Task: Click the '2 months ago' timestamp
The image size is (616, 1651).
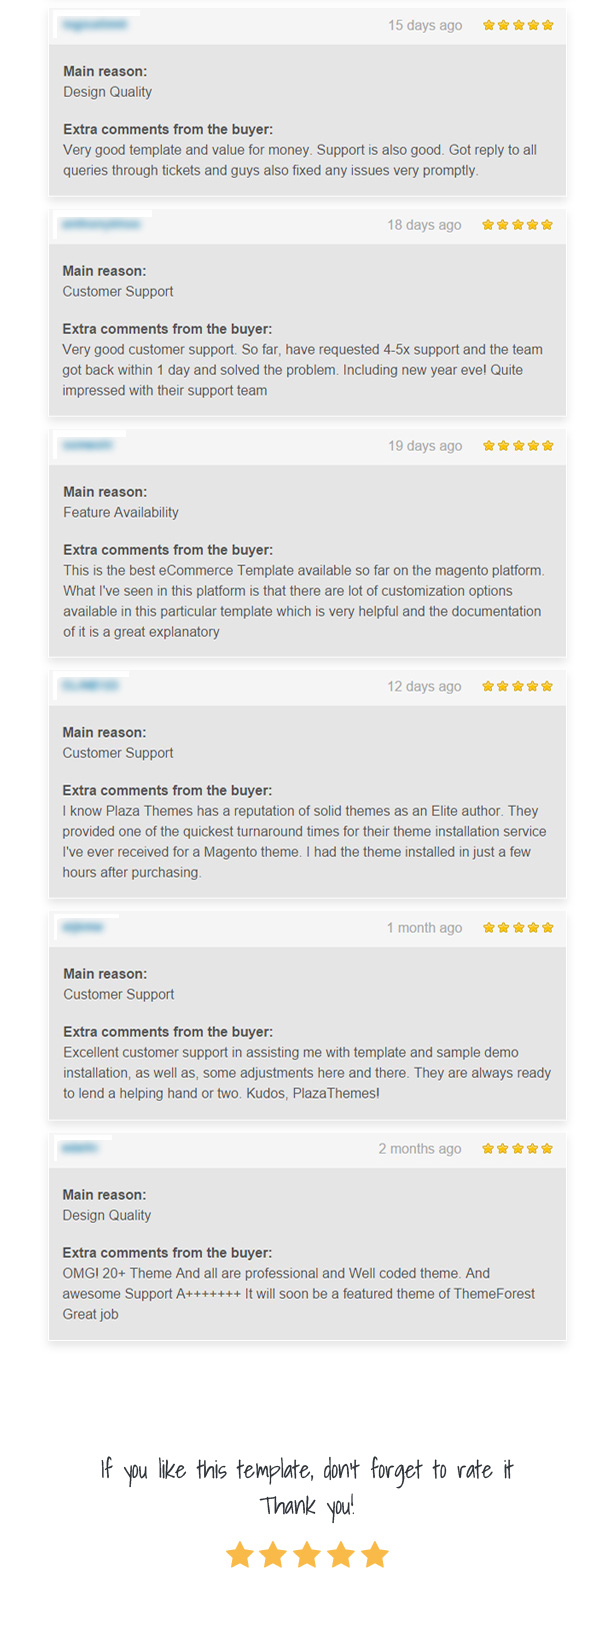Action: pyautogui.click(x=420, y=1149)
